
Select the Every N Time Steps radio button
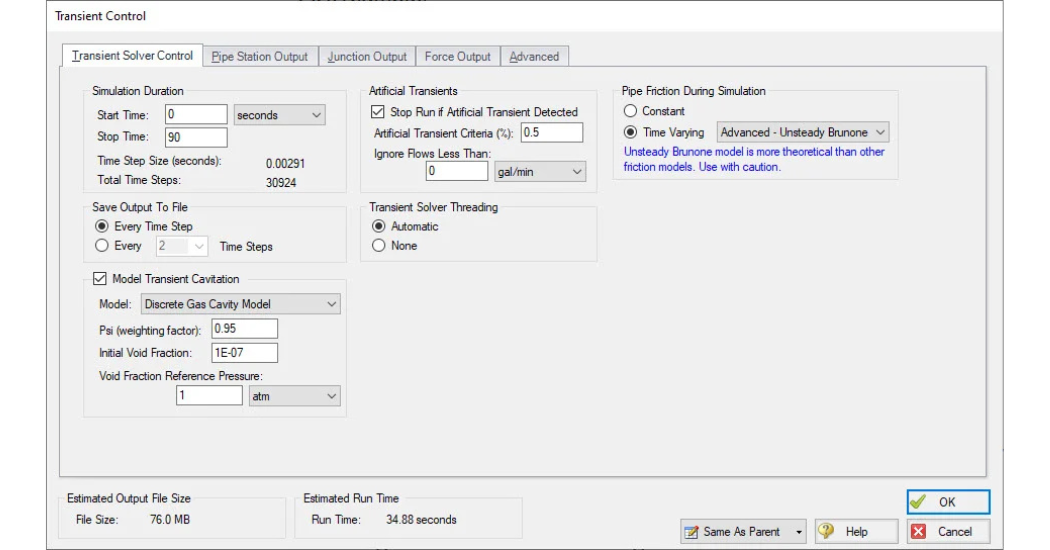[x=102, y=246]
